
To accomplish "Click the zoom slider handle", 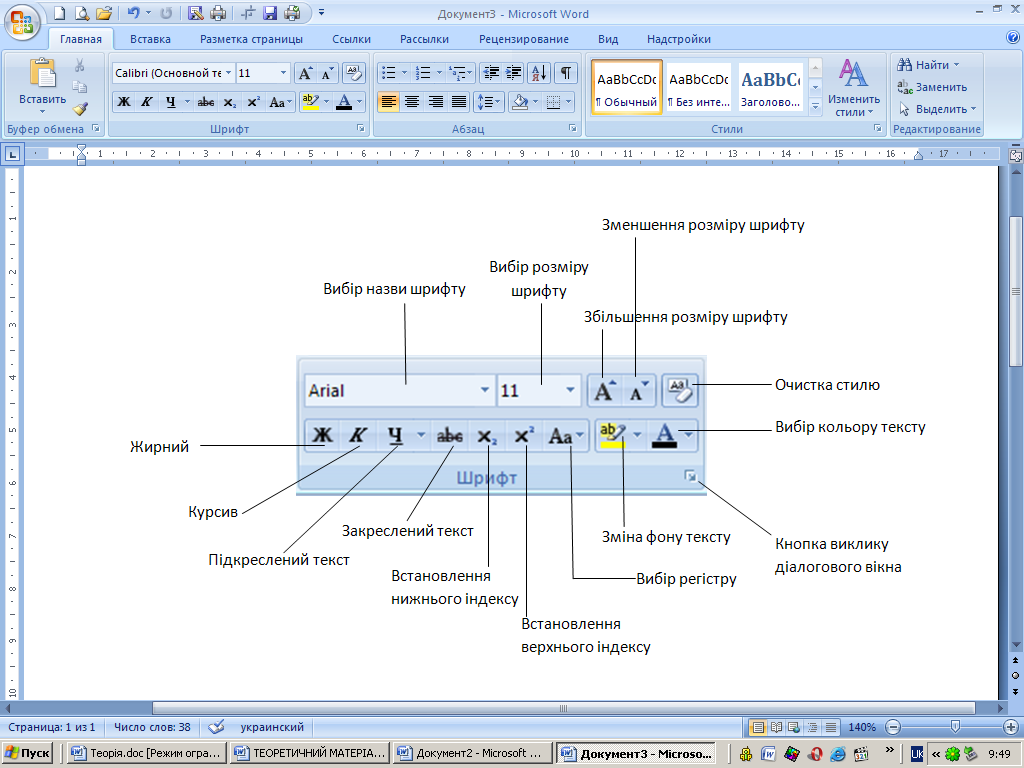I will (955, 726).
